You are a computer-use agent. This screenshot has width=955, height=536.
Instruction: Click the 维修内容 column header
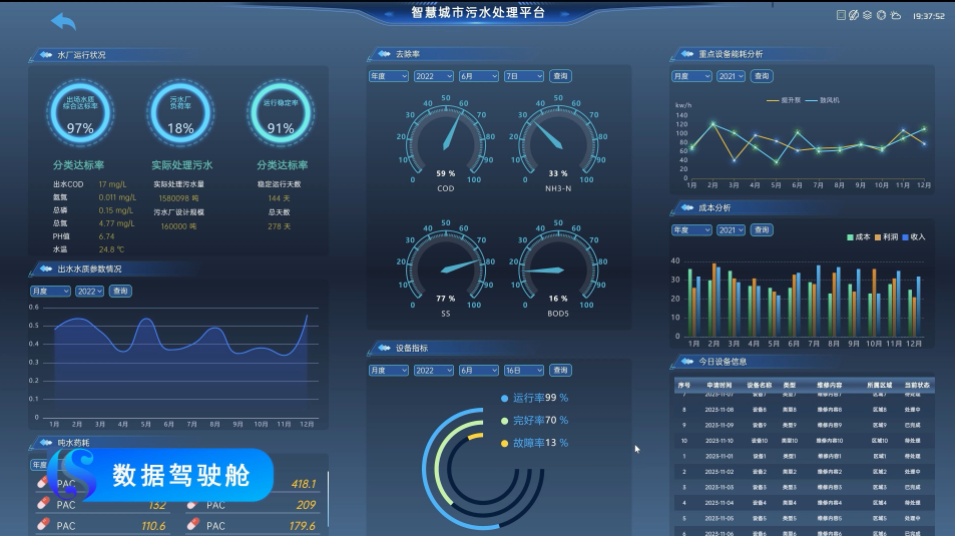(x=830, y=385)
